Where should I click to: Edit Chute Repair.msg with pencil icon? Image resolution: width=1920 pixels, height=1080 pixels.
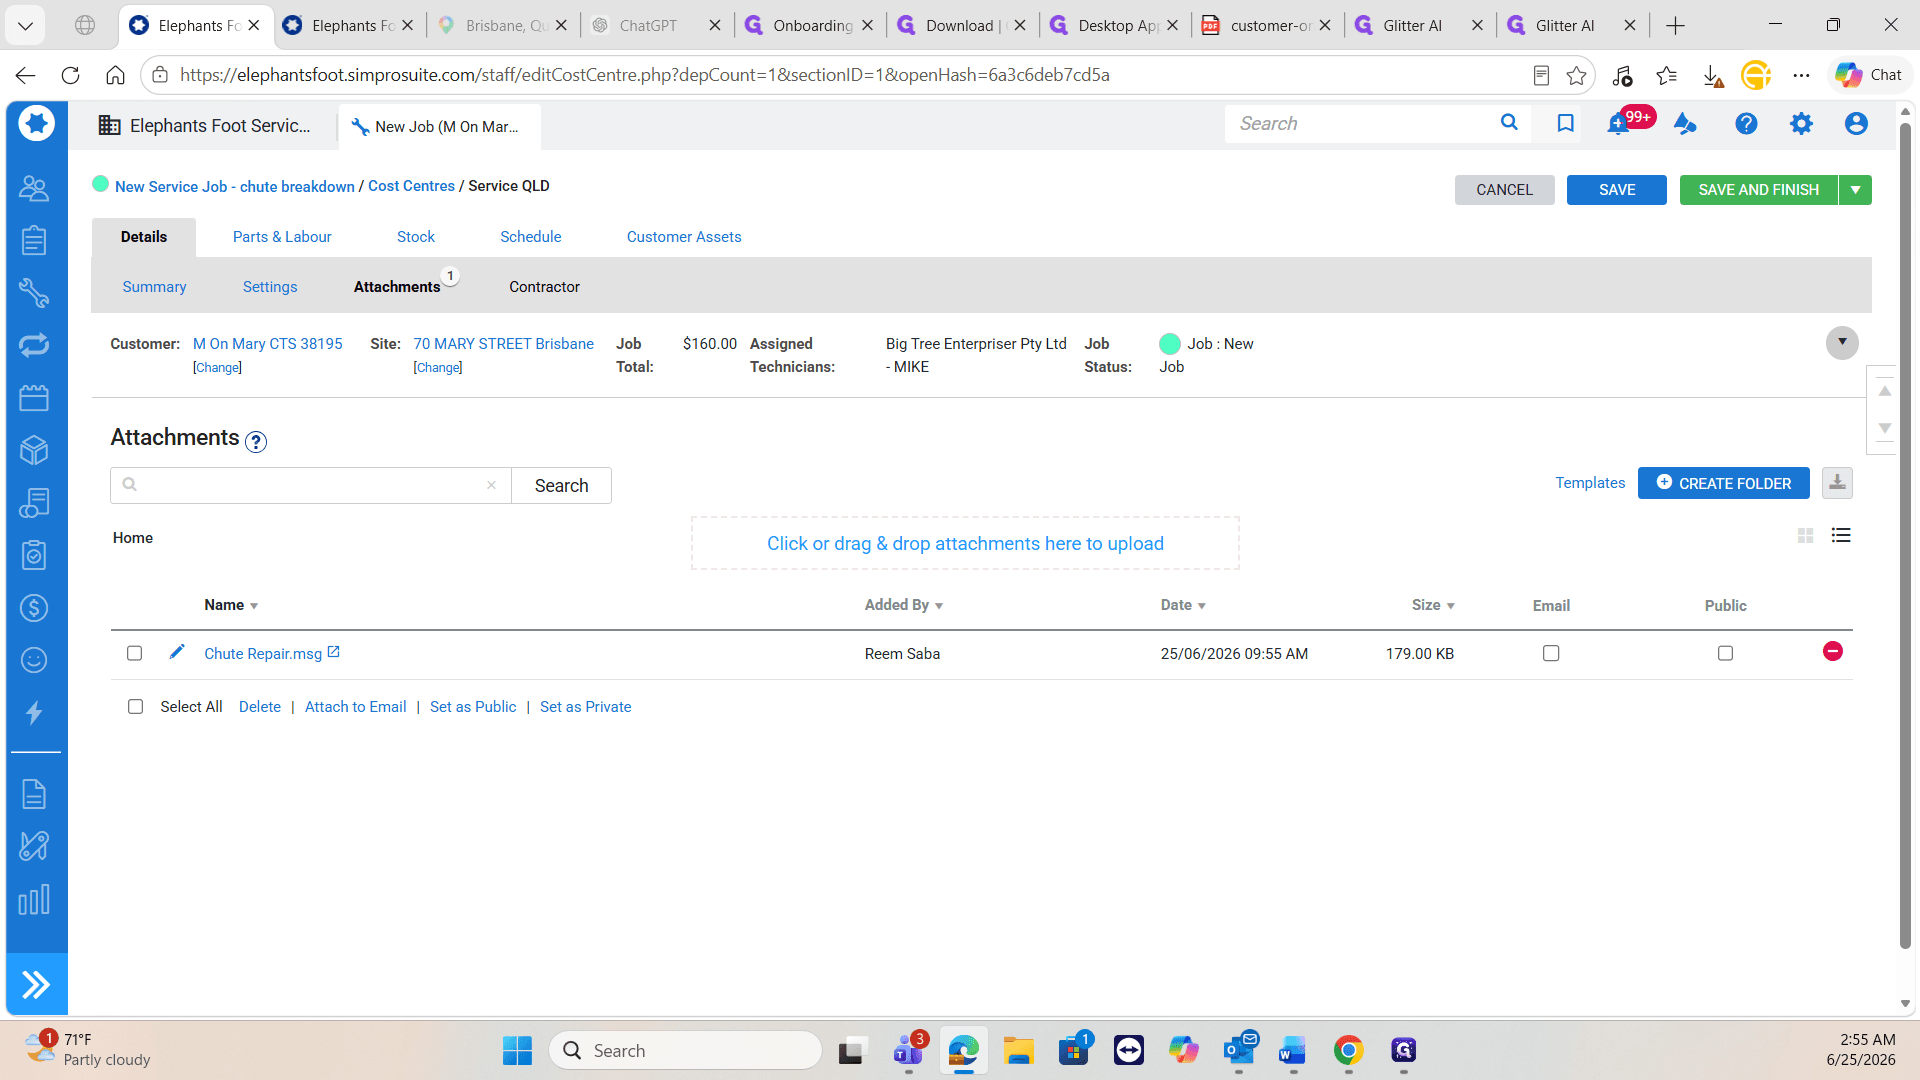pos(177,652)
